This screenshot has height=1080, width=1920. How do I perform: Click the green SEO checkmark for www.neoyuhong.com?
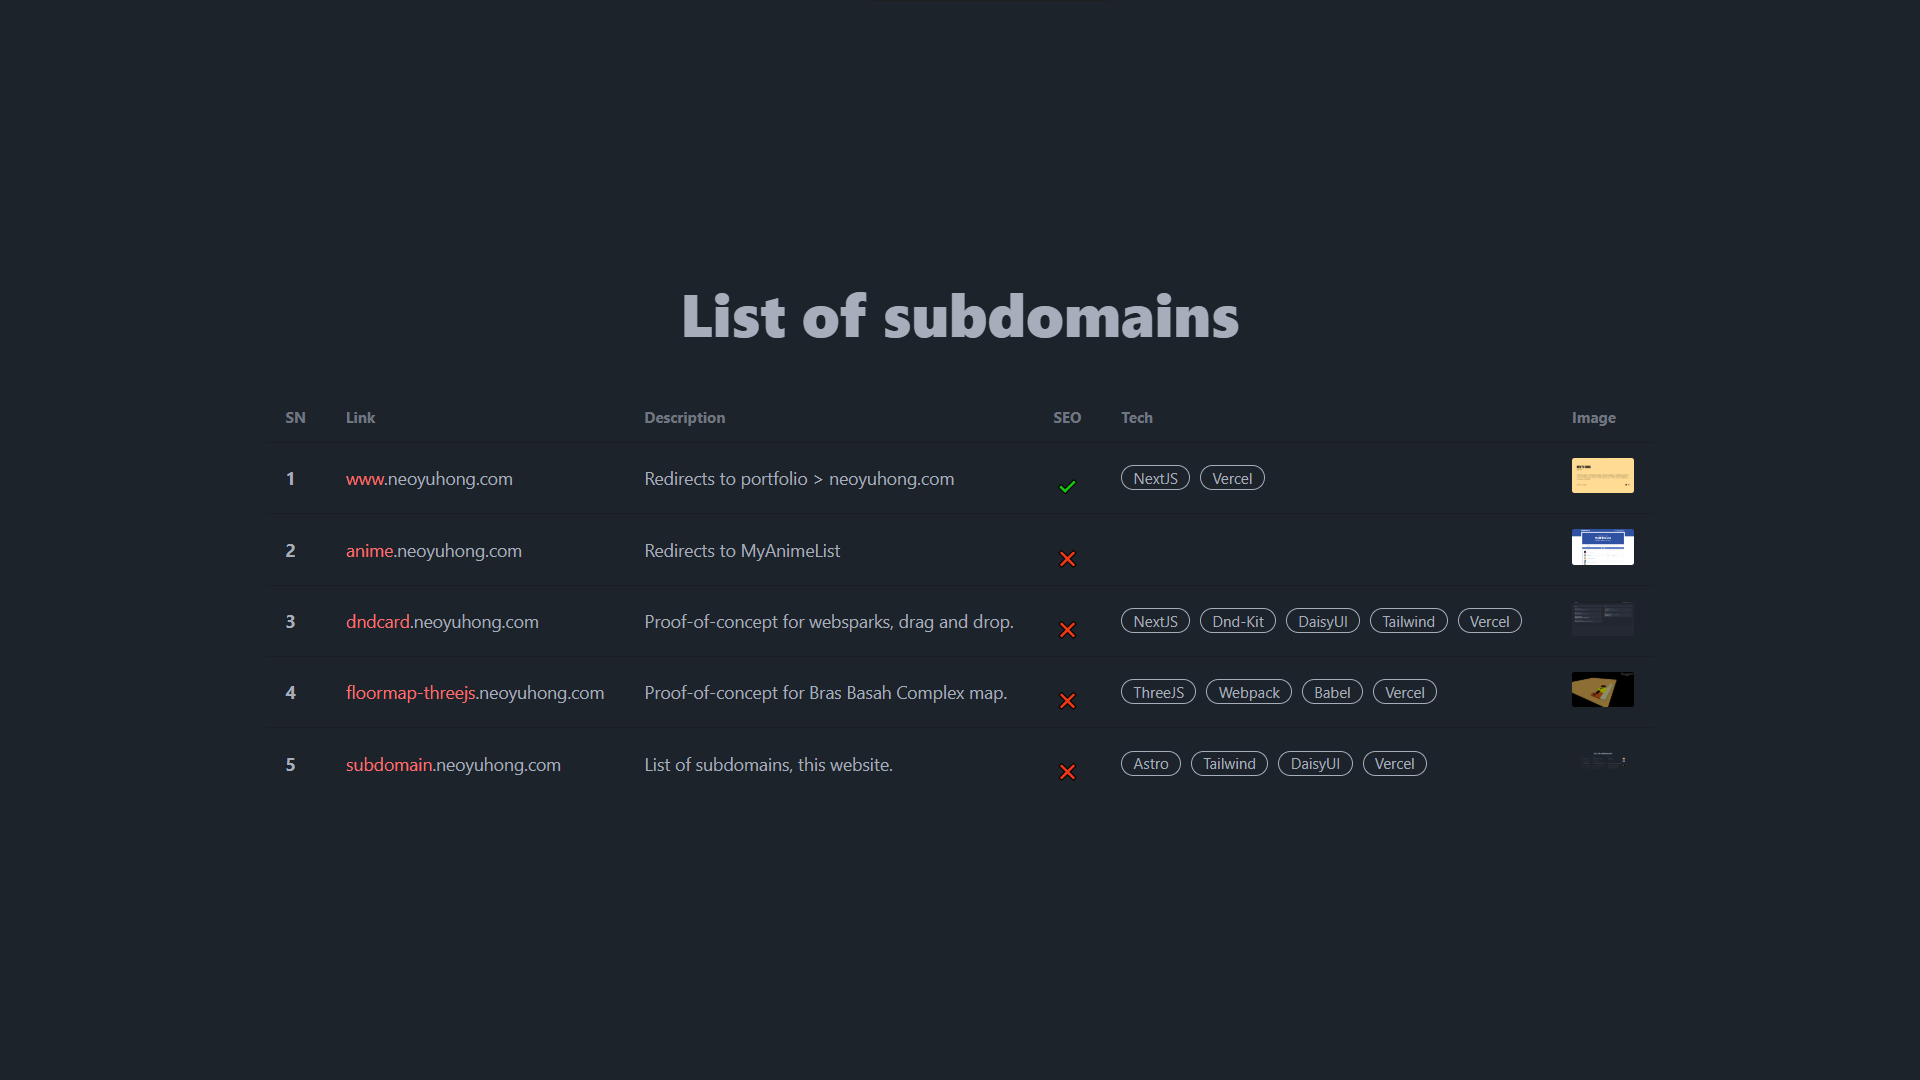1067,487
